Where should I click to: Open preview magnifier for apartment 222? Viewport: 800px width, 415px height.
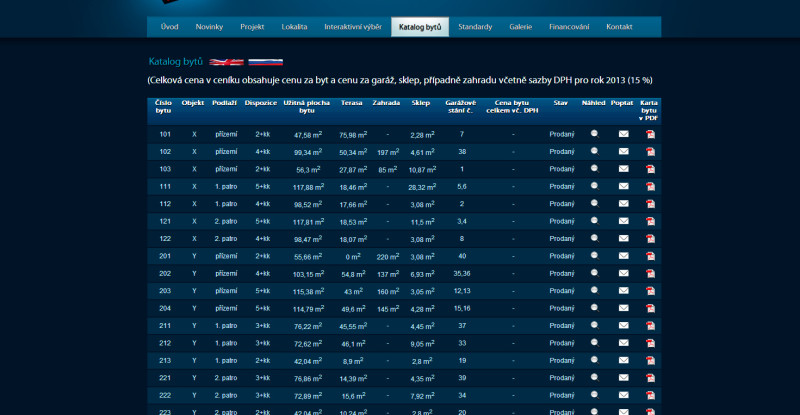(x=594, y=395)
